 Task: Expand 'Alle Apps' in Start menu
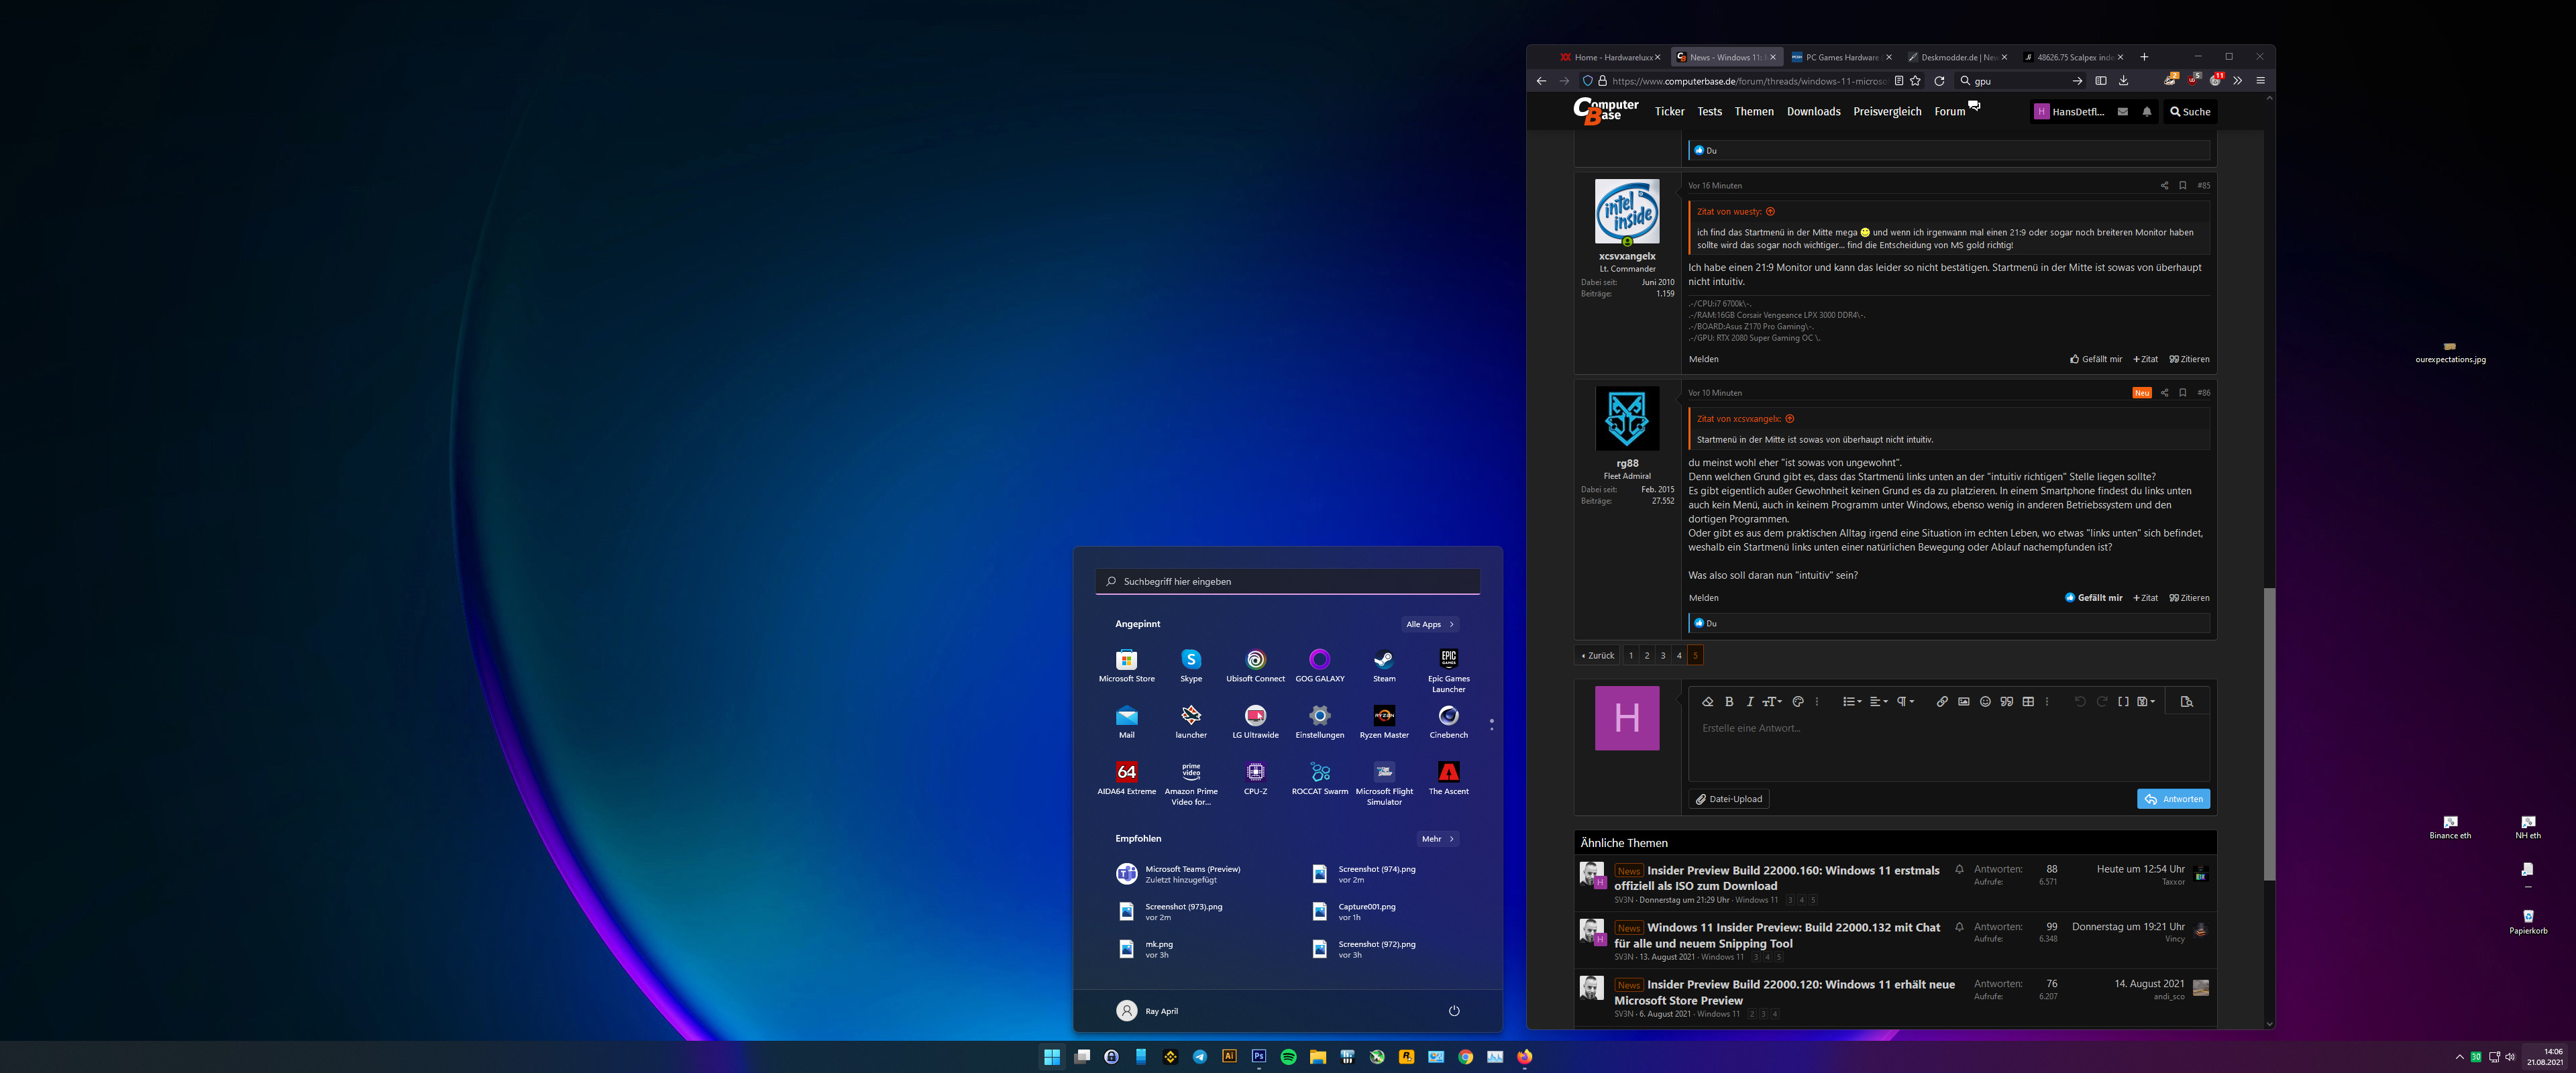pos(1430,625)
